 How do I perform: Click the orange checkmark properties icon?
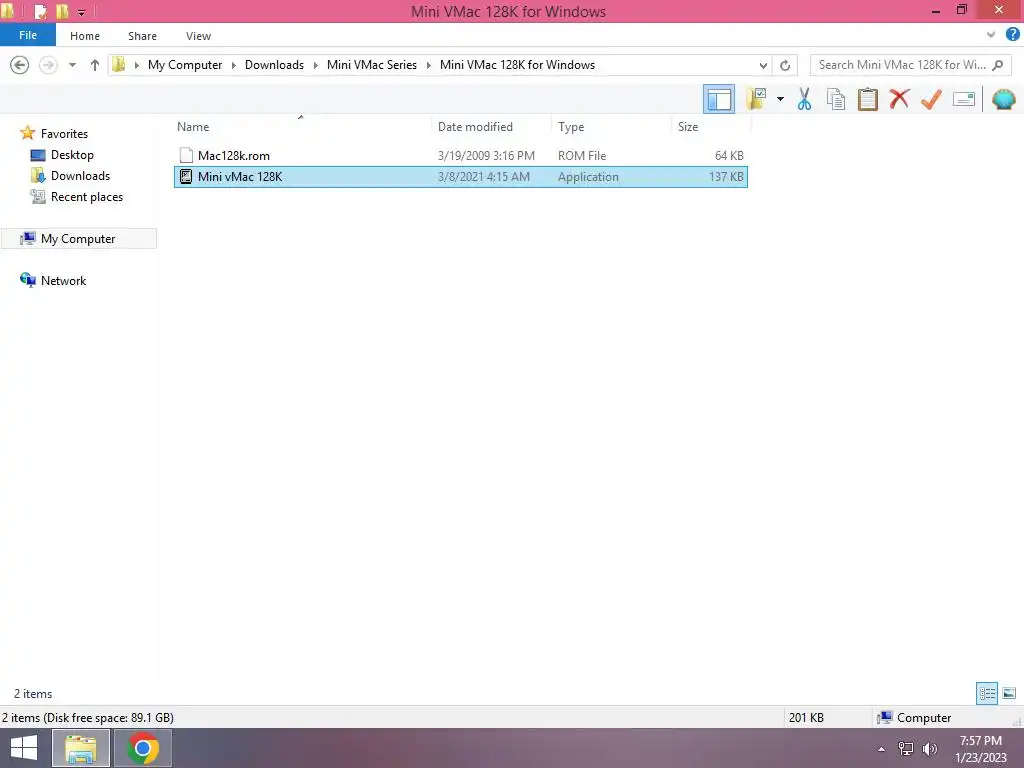[931, 99]
